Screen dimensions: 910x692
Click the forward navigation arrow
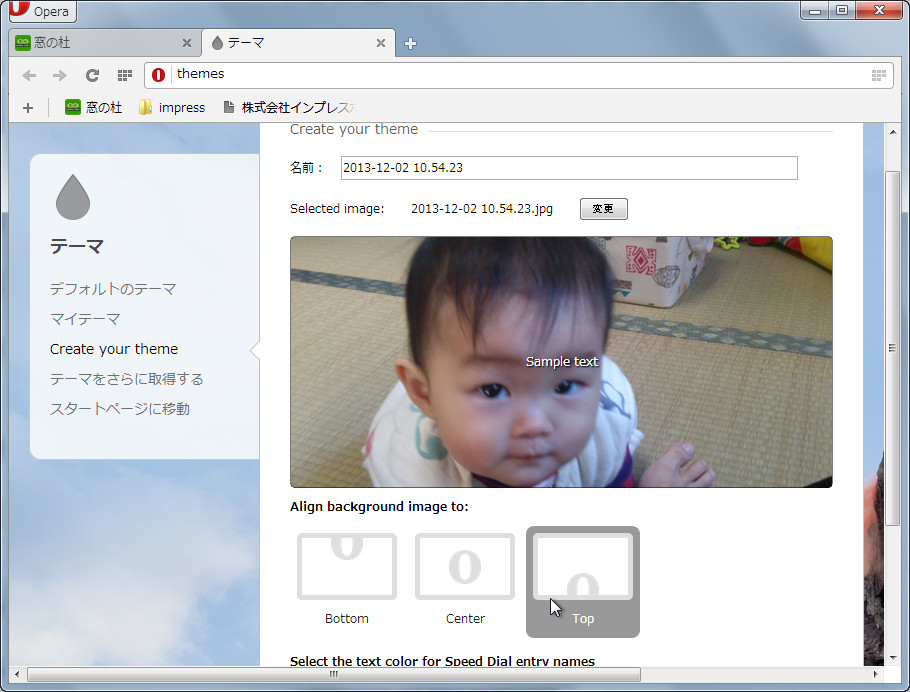(x=58, y=75)
